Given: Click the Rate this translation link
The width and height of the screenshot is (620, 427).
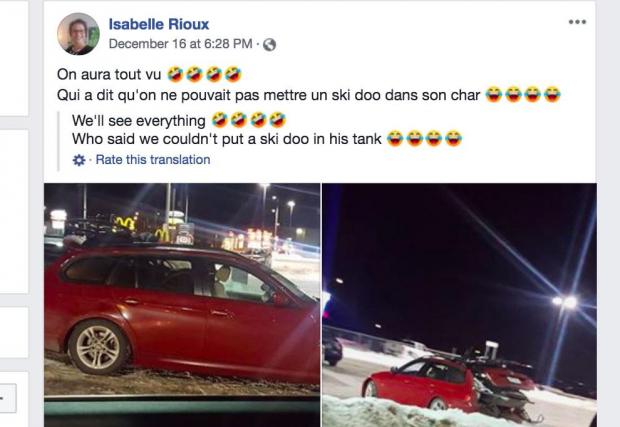Looking at the screenshot, I should (153, 160).
